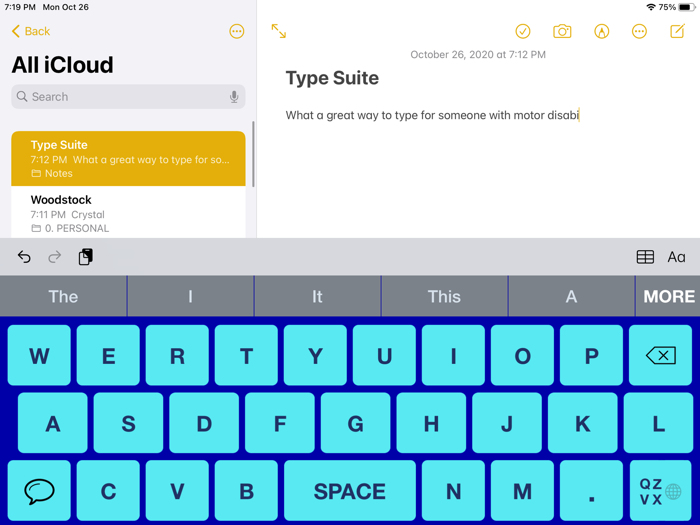
Task: Tap the note date October 26, 2020
Action: [478, 54]
